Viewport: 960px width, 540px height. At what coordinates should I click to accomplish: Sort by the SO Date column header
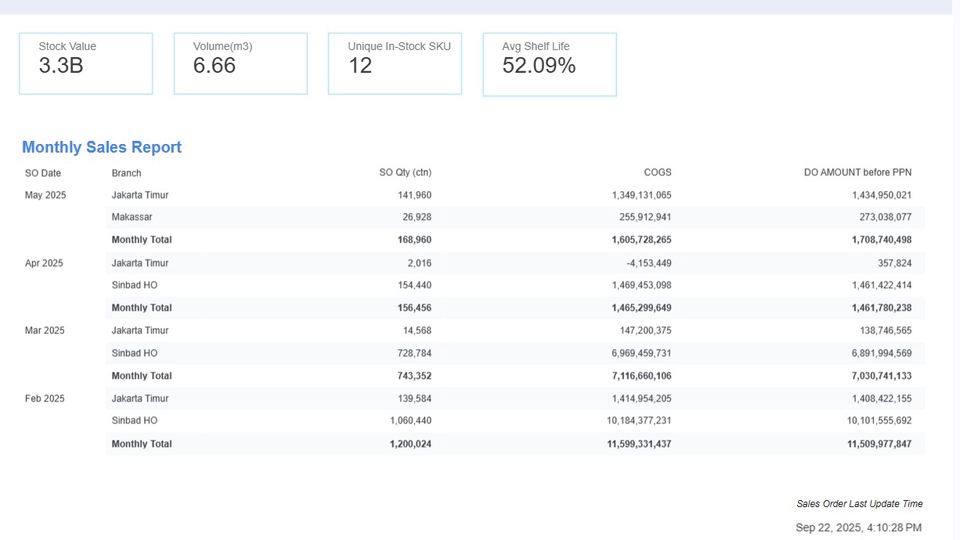[43, 173]
